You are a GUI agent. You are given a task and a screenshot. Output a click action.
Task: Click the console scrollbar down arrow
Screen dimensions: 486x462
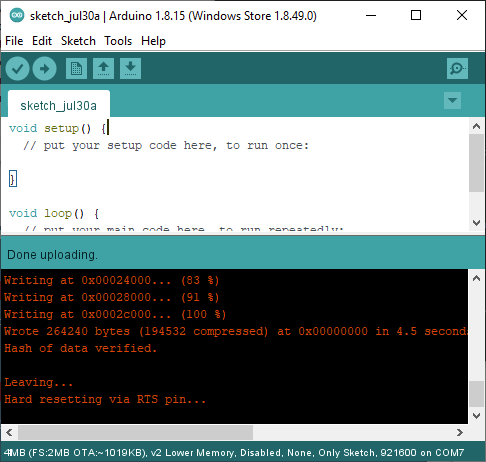(476, 416)
